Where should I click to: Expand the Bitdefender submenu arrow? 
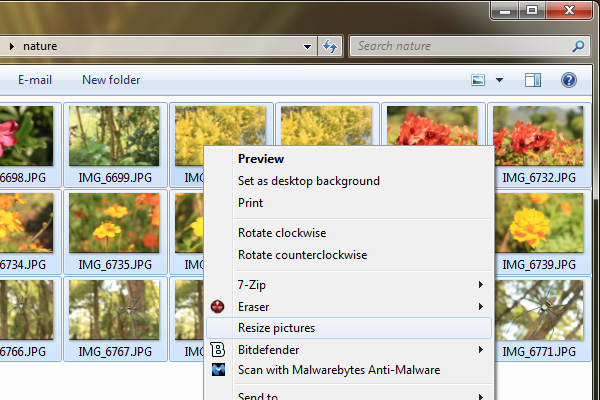481,350
